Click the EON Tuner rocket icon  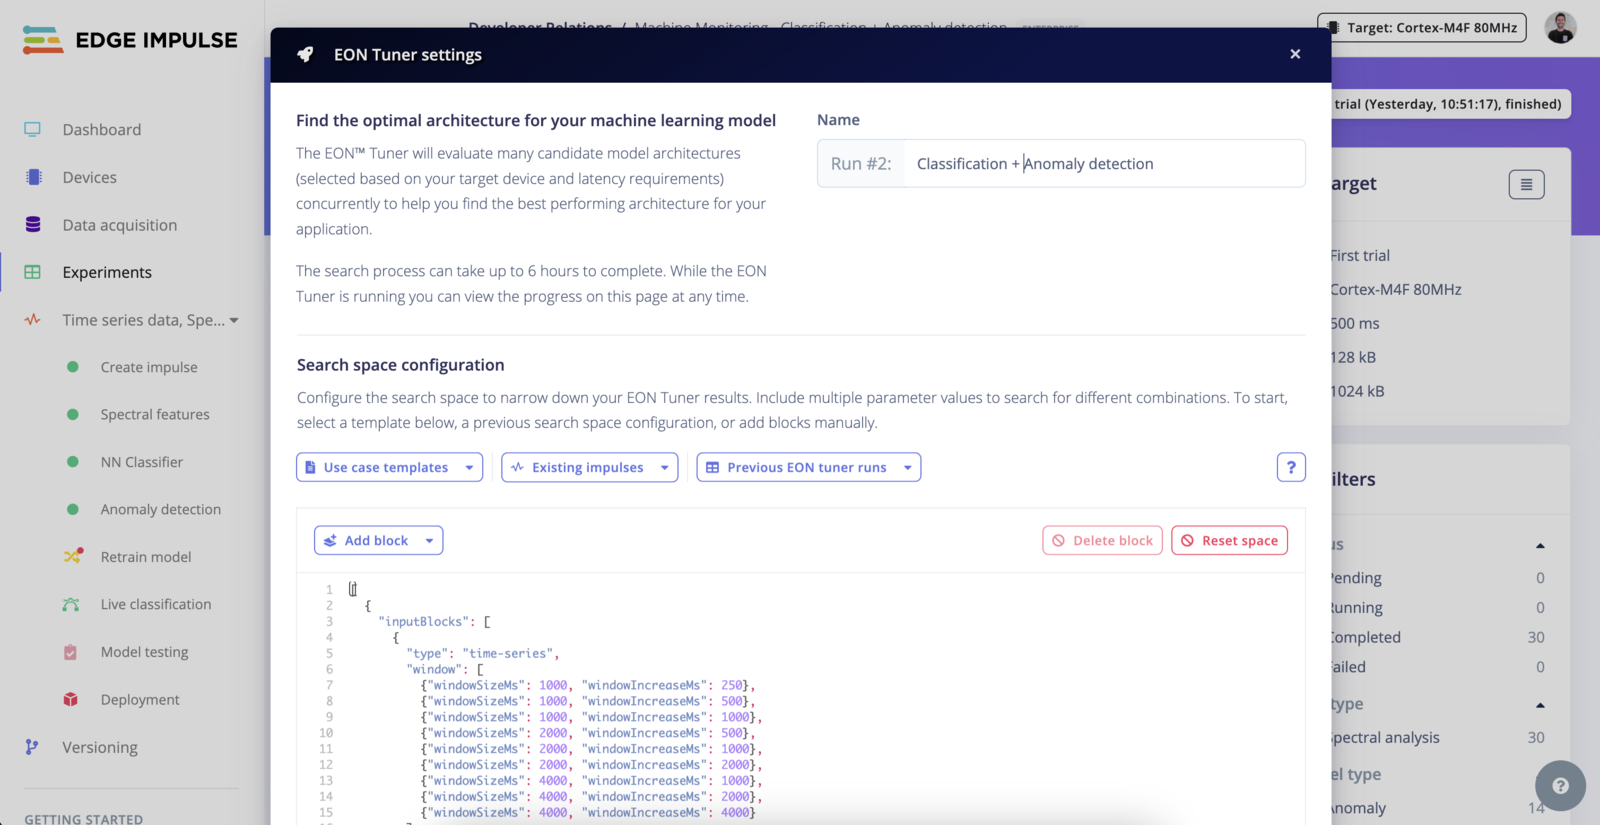305,54
